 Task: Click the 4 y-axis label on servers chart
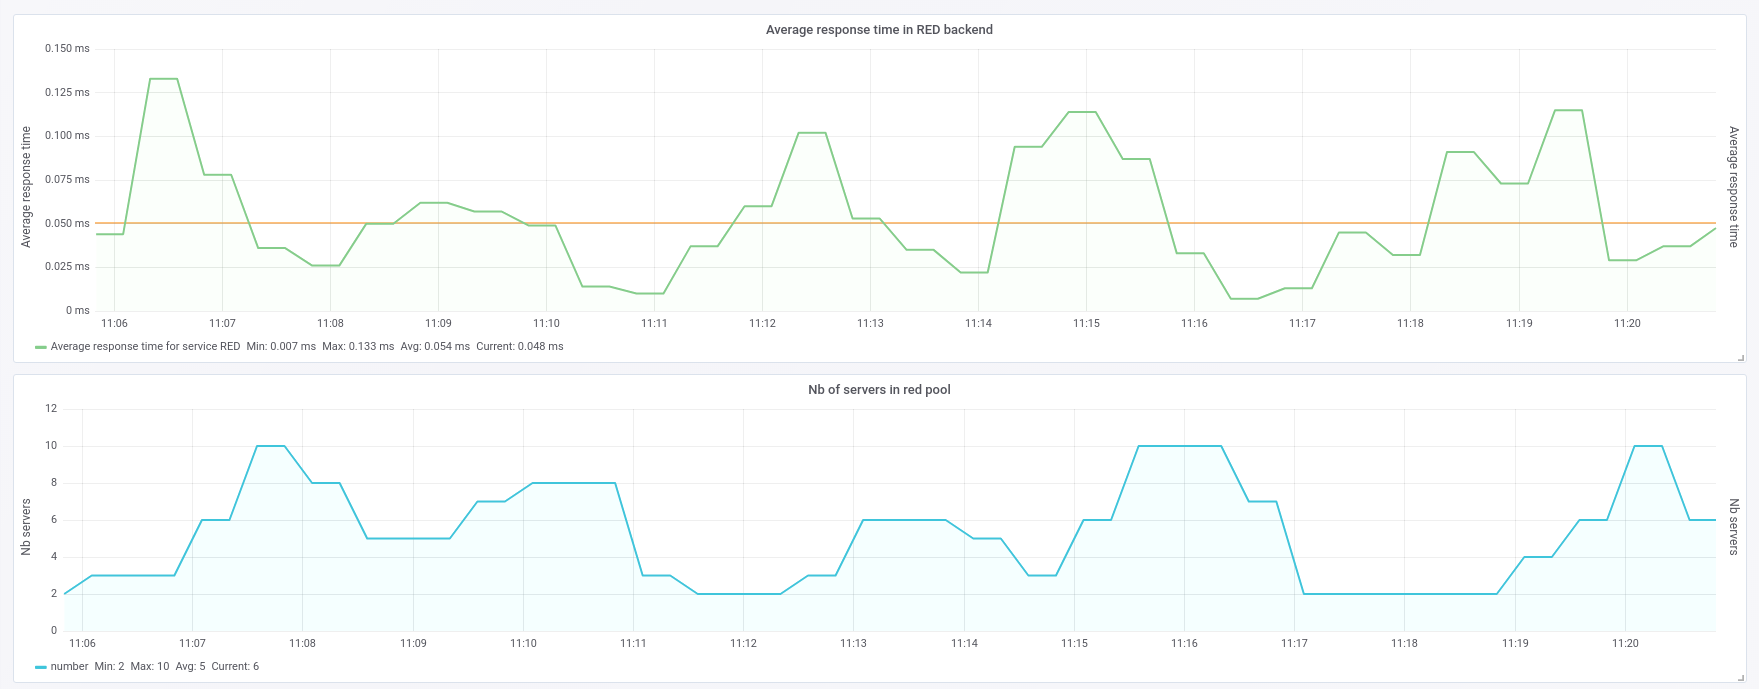tap(54, 556)
